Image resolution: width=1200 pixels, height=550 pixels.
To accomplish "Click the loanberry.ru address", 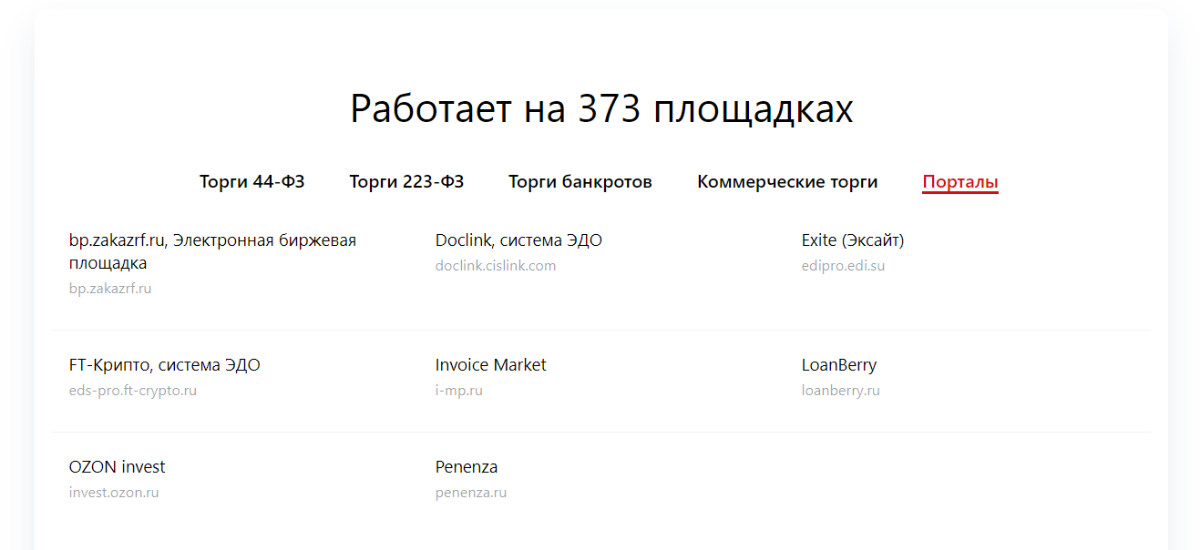I will click(841, 391).
